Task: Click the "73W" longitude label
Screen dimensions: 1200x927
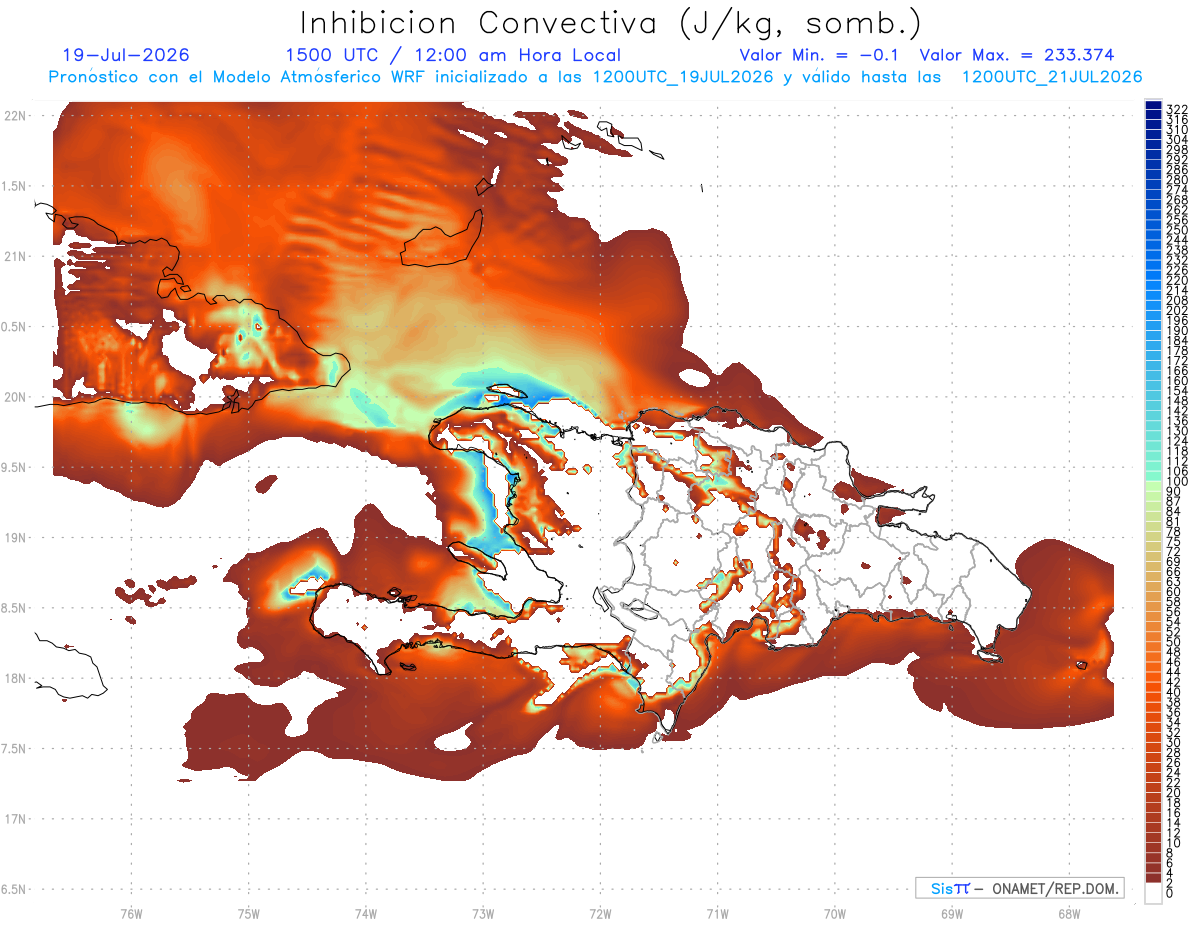Action: [483, 913]
